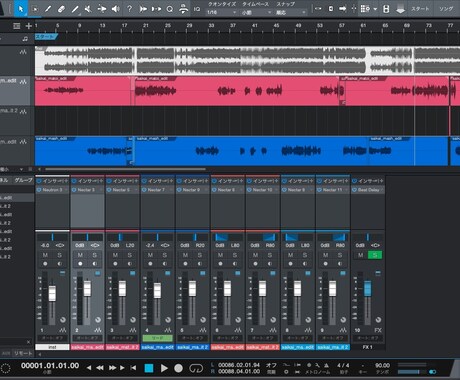Select the Range tool
460x380 pixels.
35,9
